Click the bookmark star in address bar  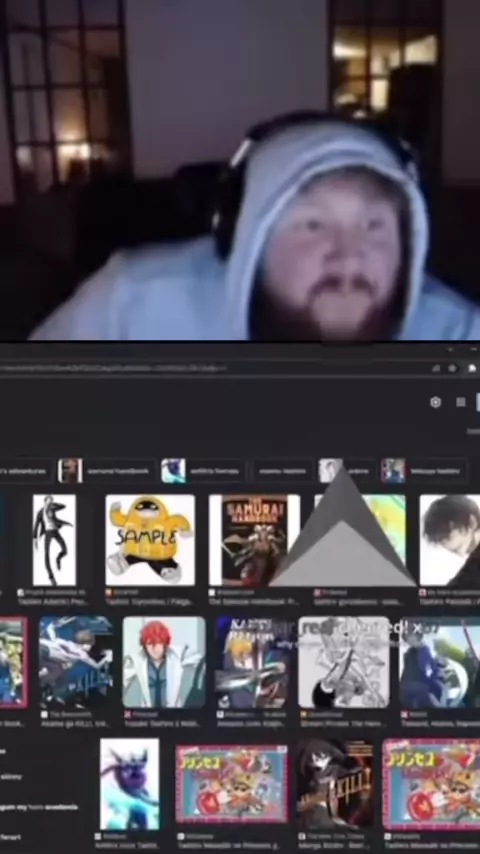point(452,368)
